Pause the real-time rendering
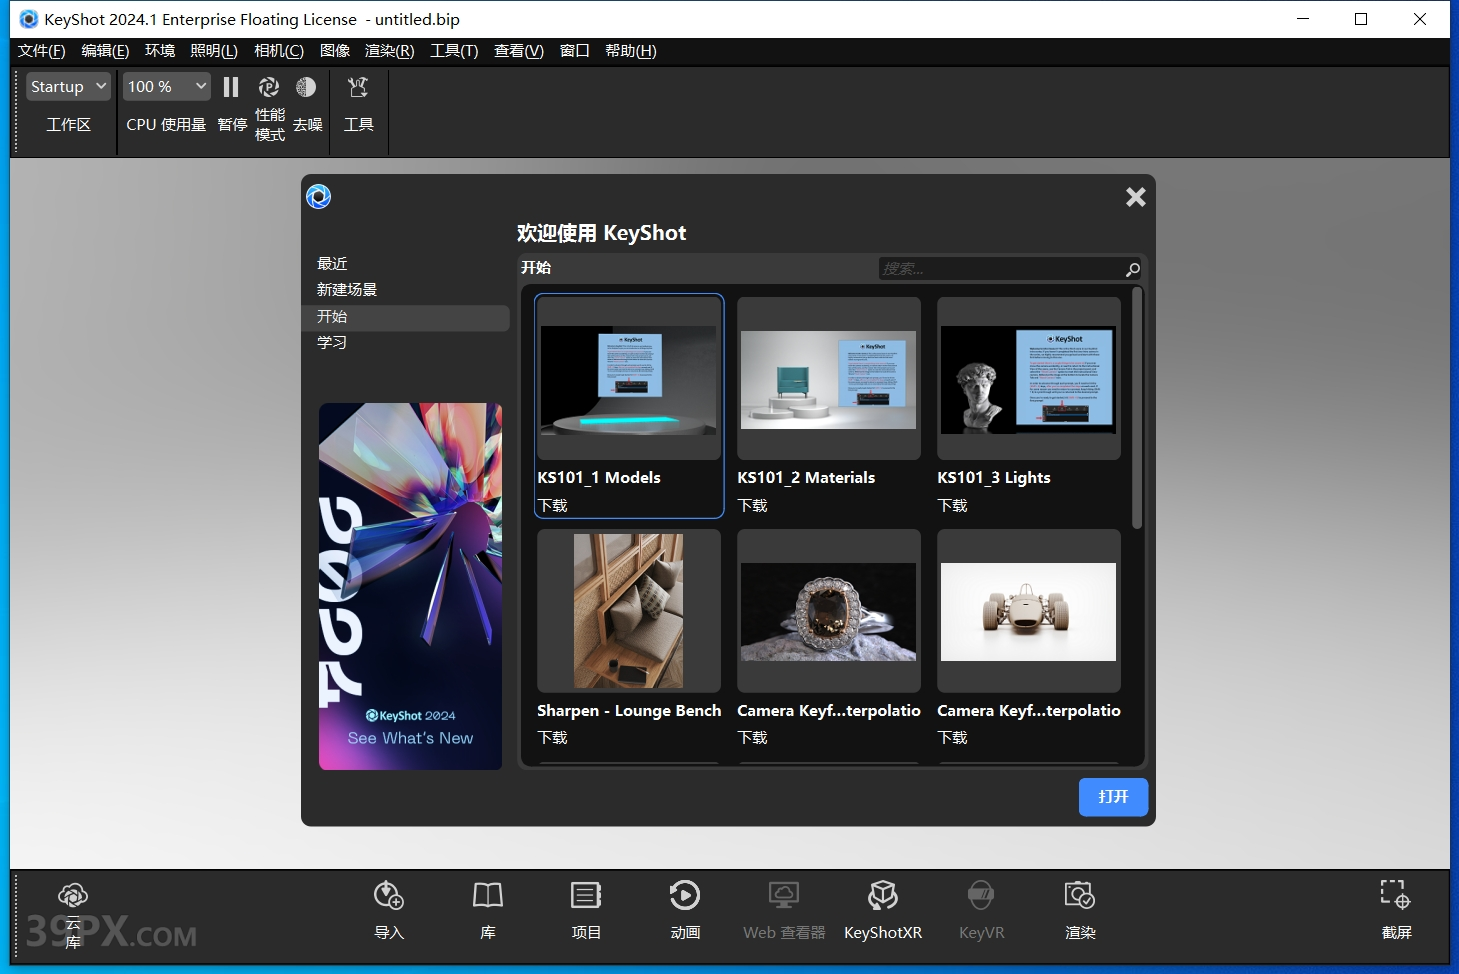The height and width of the screenshot is (974, 1459). tap(231, 101)
